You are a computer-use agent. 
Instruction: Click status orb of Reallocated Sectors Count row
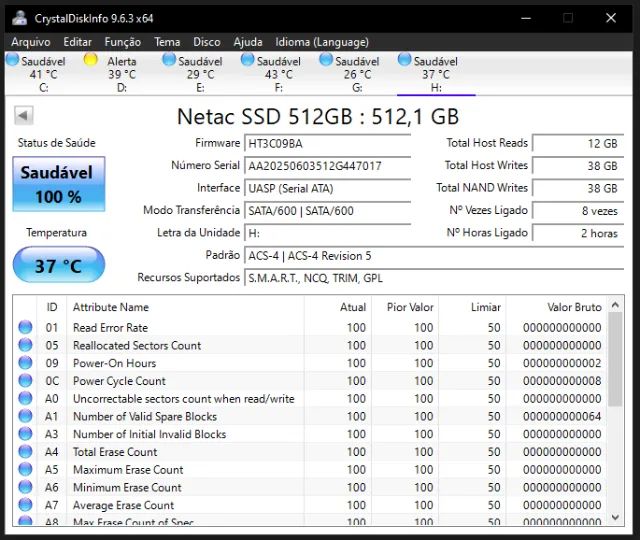25,345
